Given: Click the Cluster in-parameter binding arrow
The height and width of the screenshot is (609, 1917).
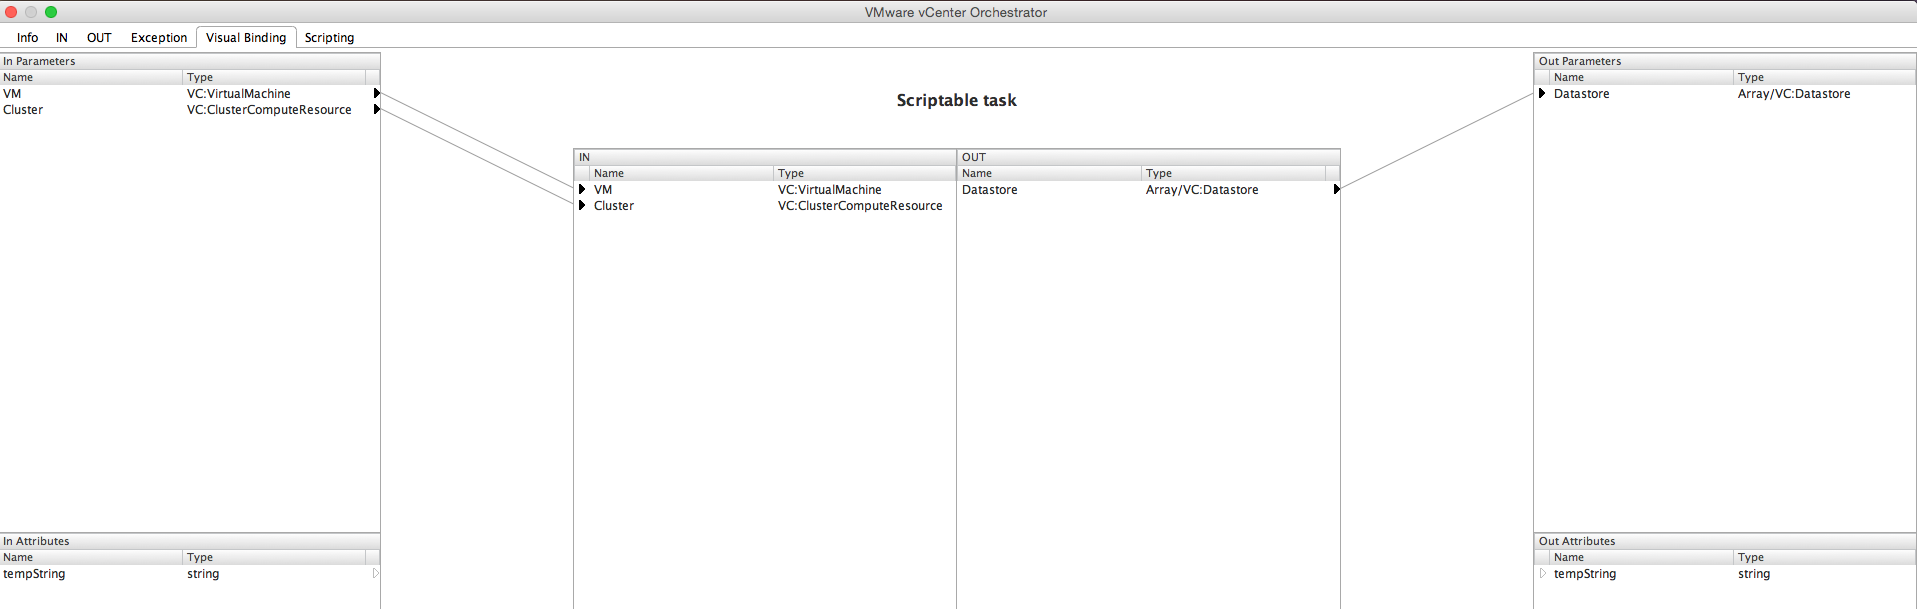Looking at the screenshot, I should pos(376,110).
